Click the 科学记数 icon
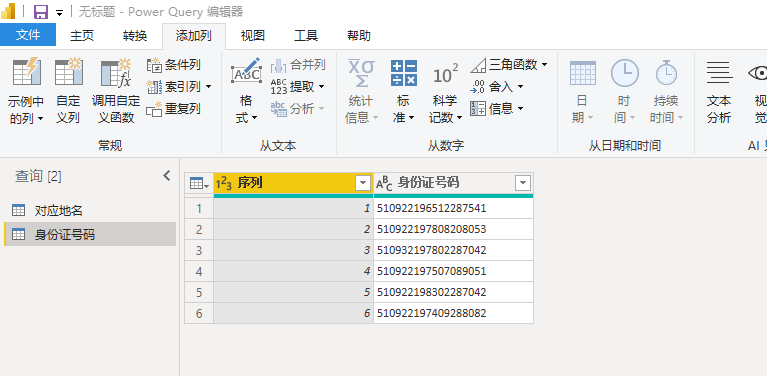The width and height of the screenshot is (767, 376). (x=446, y=75)
